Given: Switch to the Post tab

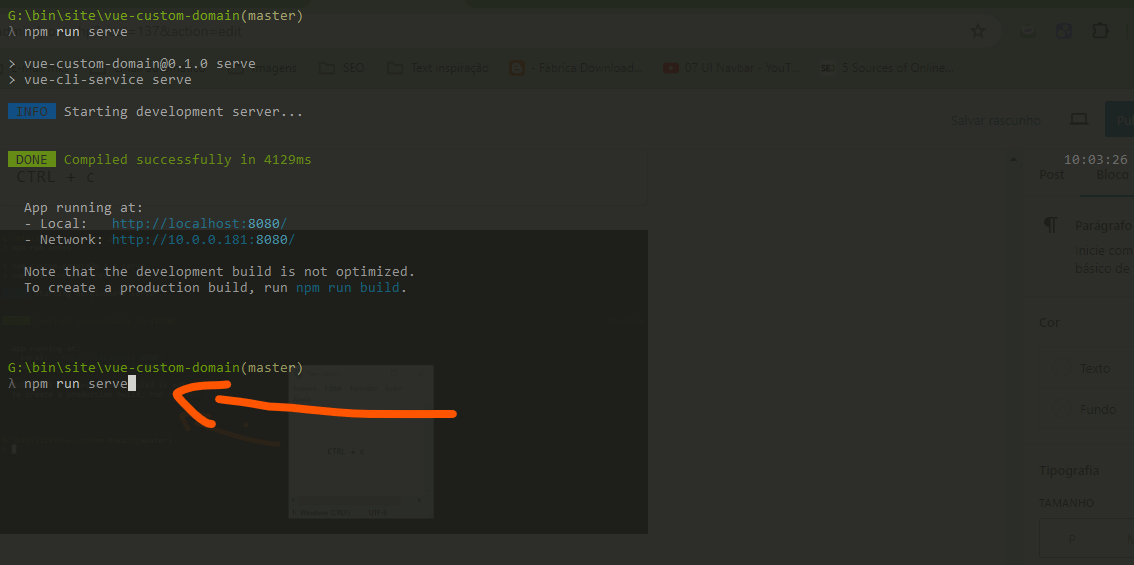Looking at the screenshot, I should point(1052,174).
